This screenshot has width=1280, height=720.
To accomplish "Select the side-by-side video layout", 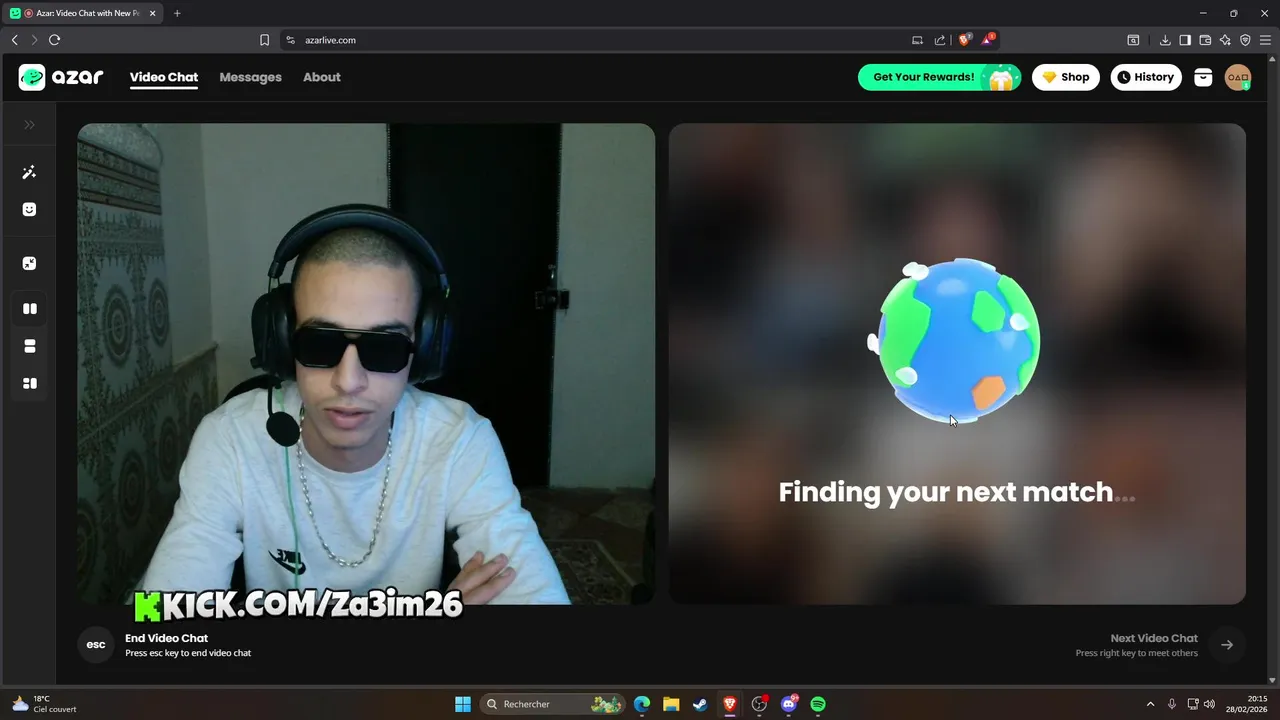I will pyautogui.click(x=29, y=309).
